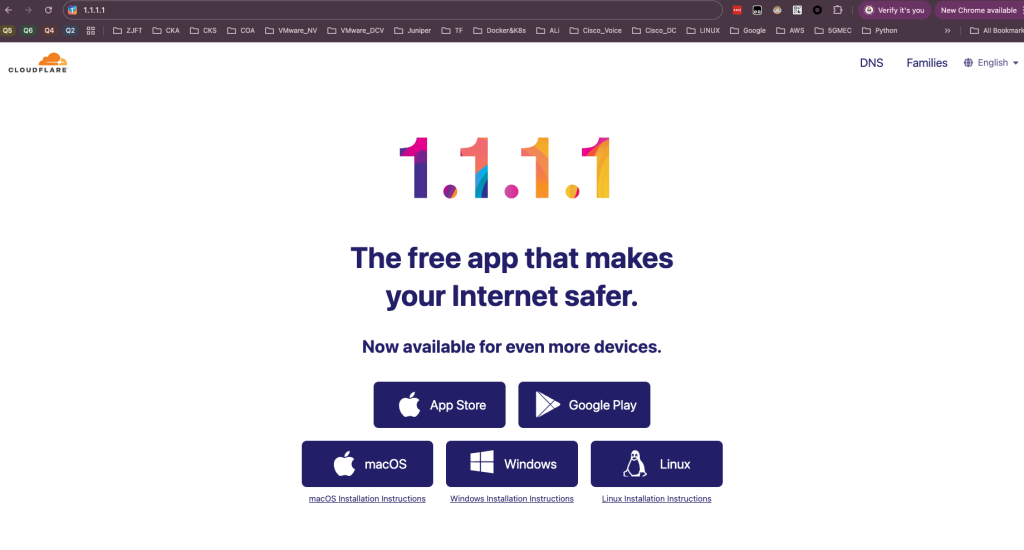Download the Linux app
This screenshot has width=1024, height=550.
pos(656,464)
